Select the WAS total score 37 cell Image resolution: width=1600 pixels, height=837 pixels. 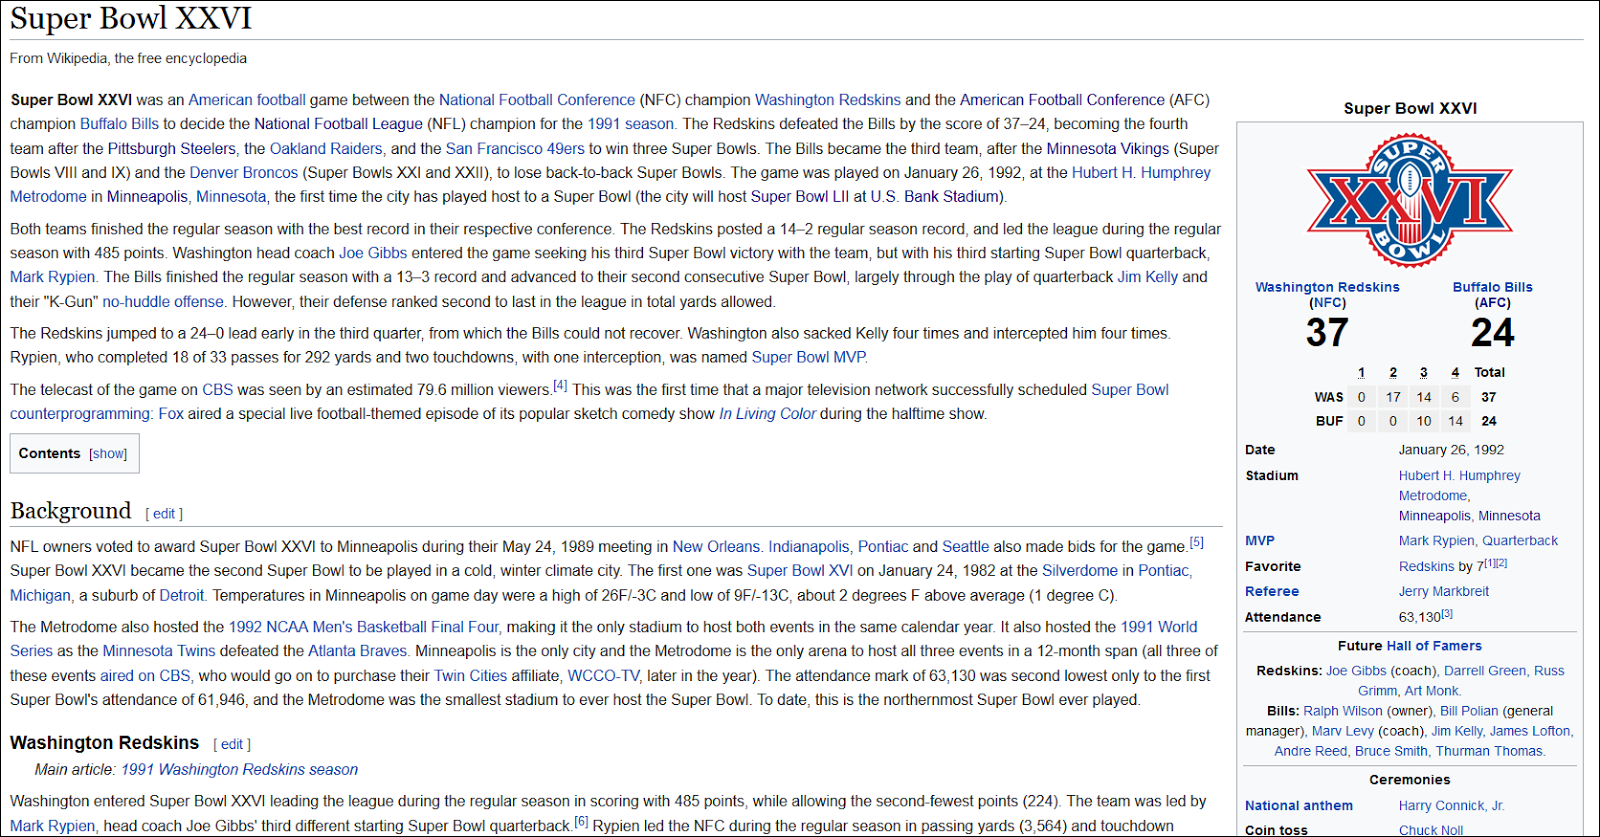(1489, 397)
